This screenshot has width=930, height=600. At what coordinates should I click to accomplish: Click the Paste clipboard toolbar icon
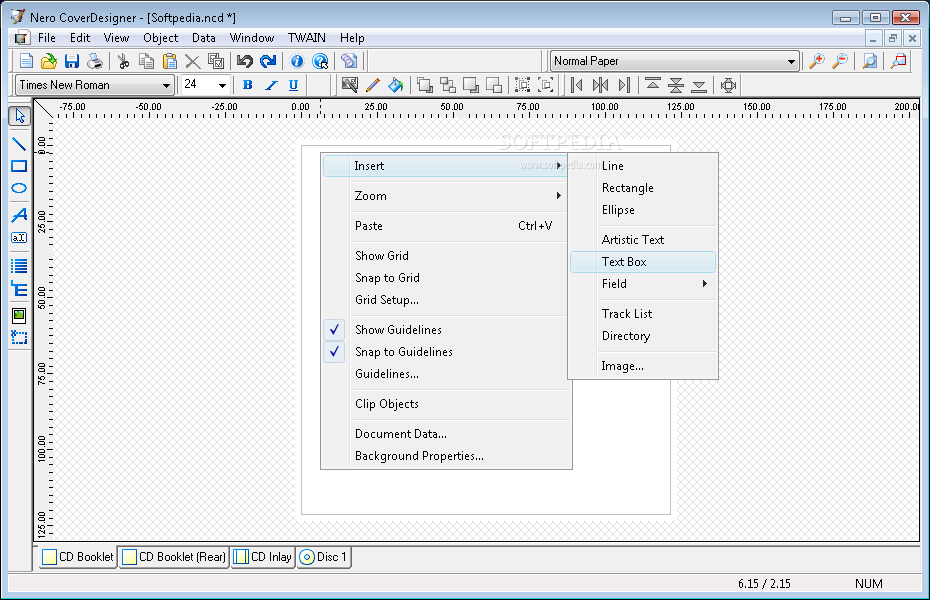tap(170, 61)
